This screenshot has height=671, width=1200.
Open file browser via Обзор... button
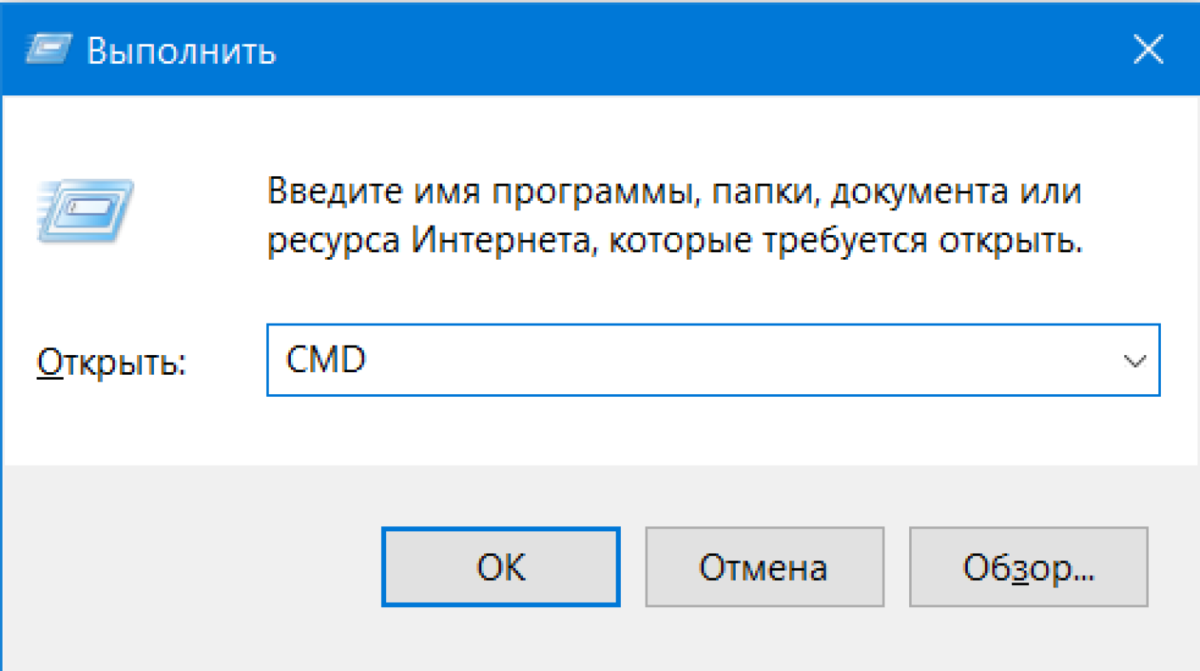(x=1028, y=568)
